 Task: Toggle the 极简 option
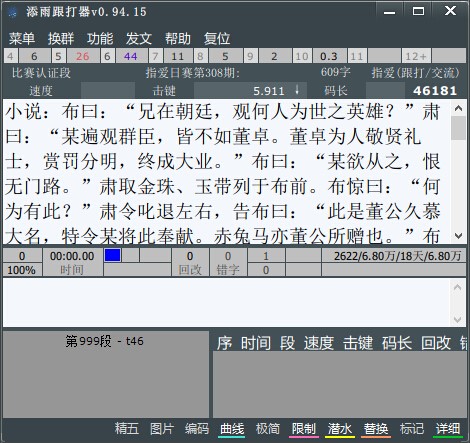pos(268,429)
